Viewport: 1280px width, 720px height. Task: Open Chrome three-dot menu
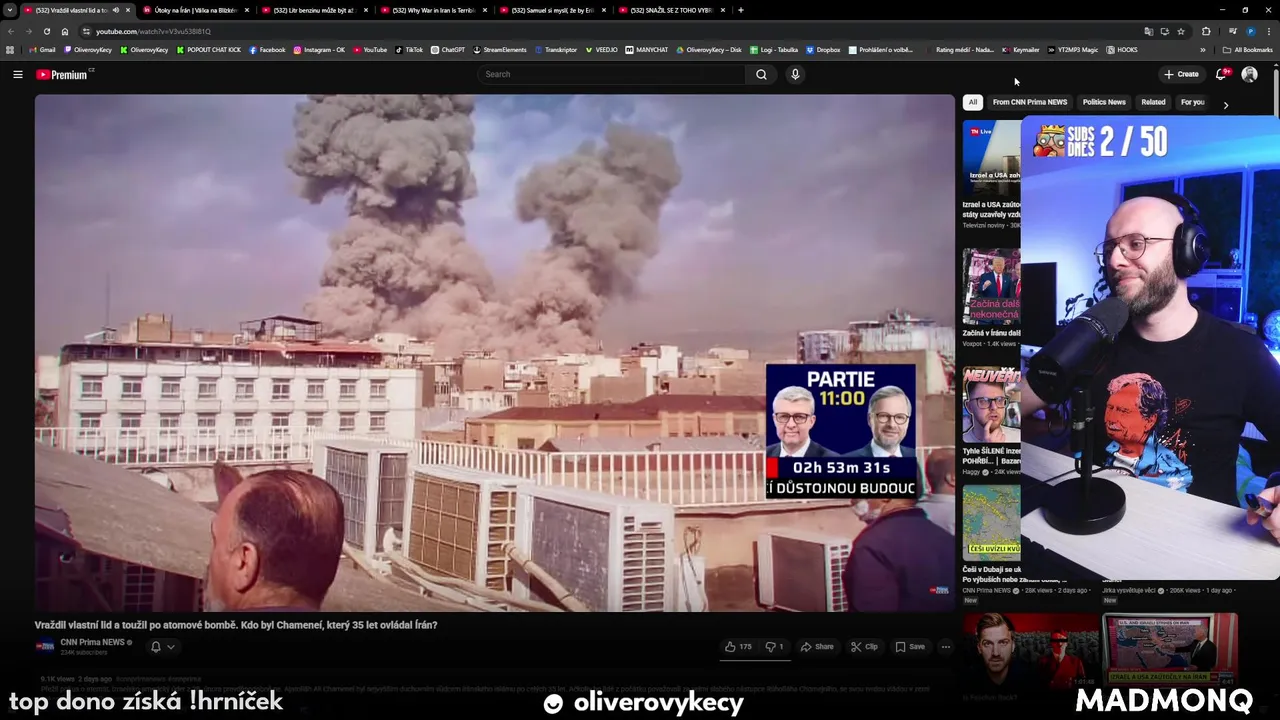1268,31
